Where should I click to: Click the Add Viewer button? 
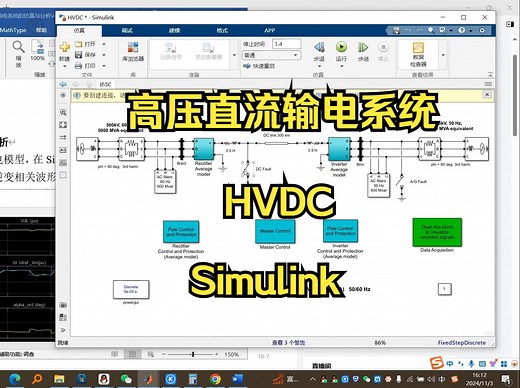(208, 51)
